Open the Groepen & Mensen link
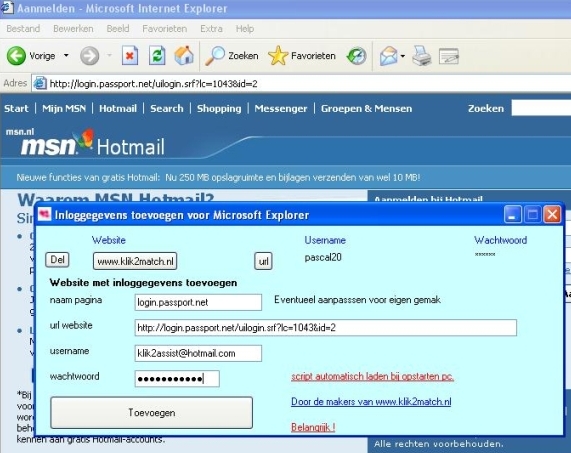Image resolution: width=571 pixels, height=453 pixels. [366, 109]
